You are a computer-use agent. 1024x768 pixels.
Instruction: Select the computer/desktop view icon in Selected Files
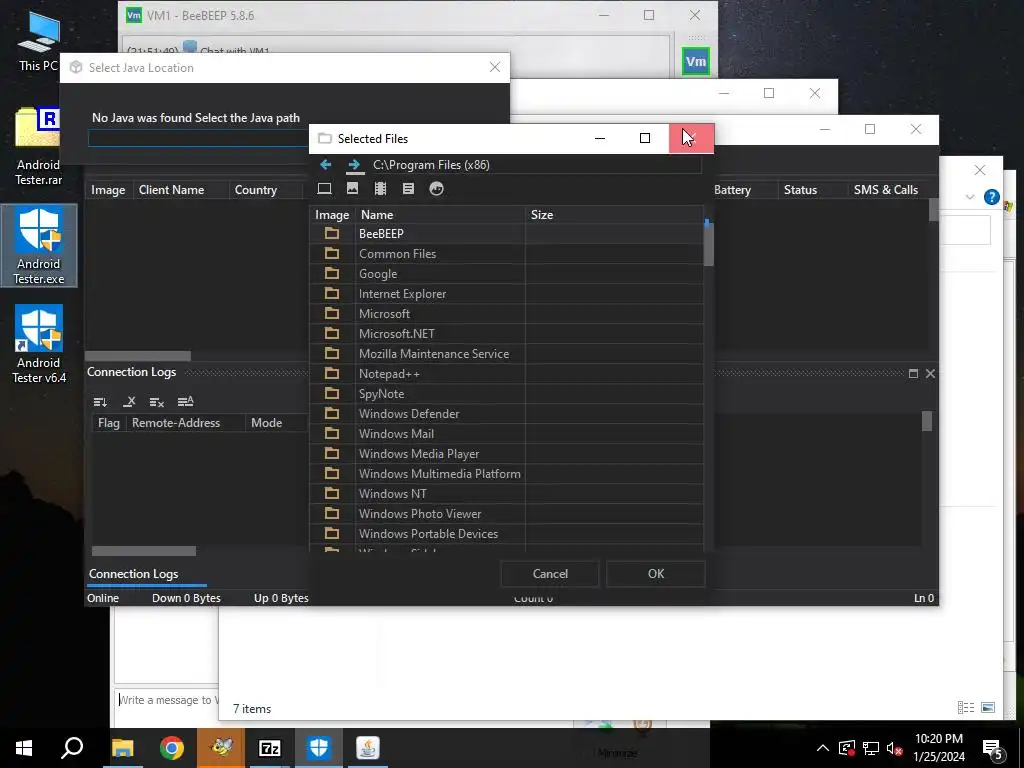point(324,189)
